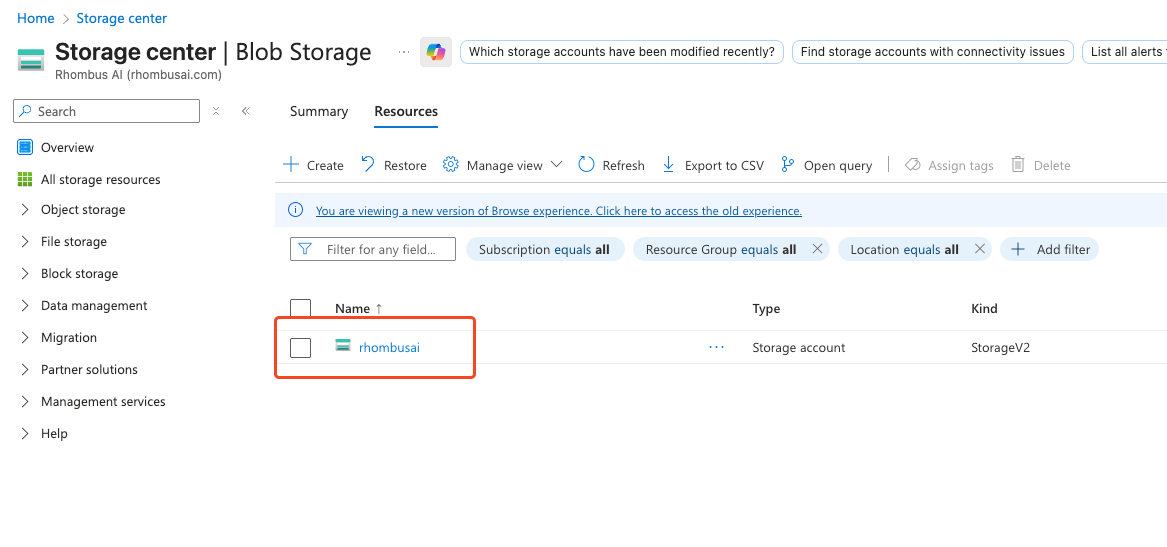
Task: Expand the Block storage section
Action: [x=25, y=274]
